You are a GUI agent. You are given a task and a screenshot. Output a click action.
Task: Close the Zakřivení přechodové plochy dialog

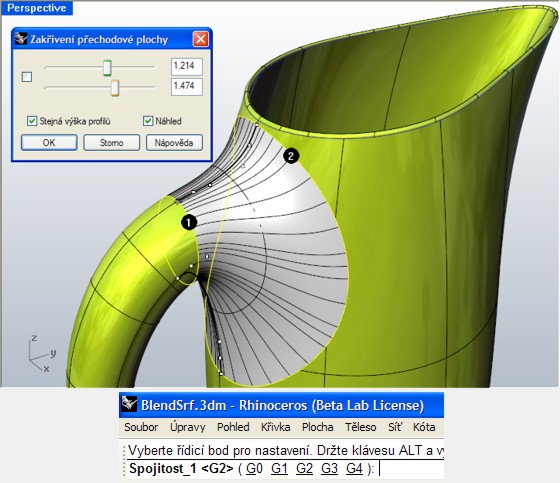201,39
